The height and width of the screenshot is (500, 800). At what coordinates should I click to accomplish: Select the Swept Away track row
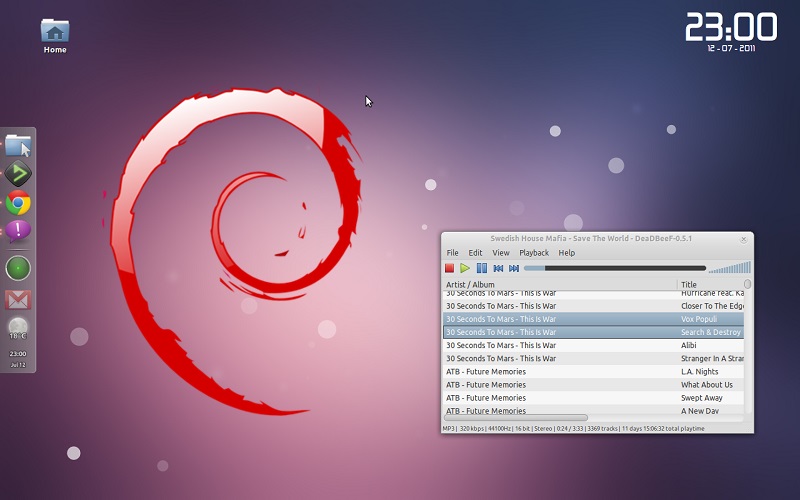[593, 398]
